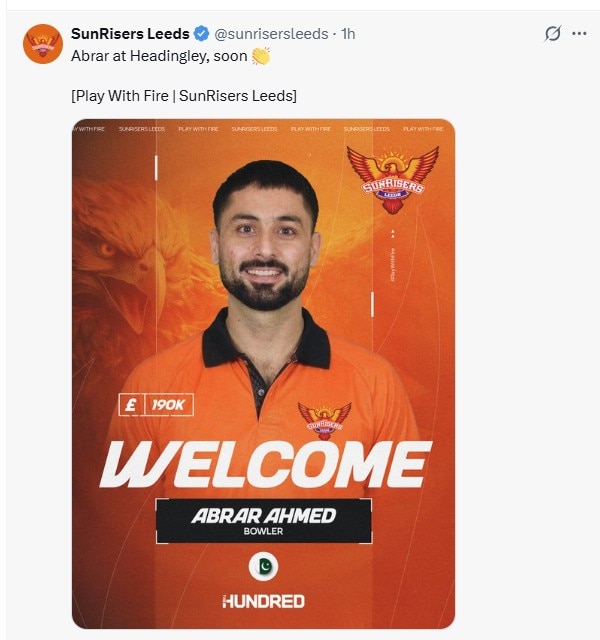Image resolution: width=600 pixels, height=640 pixels.
Task: Click the ABRAR AHMED name plate
Action: coord(264,521)
